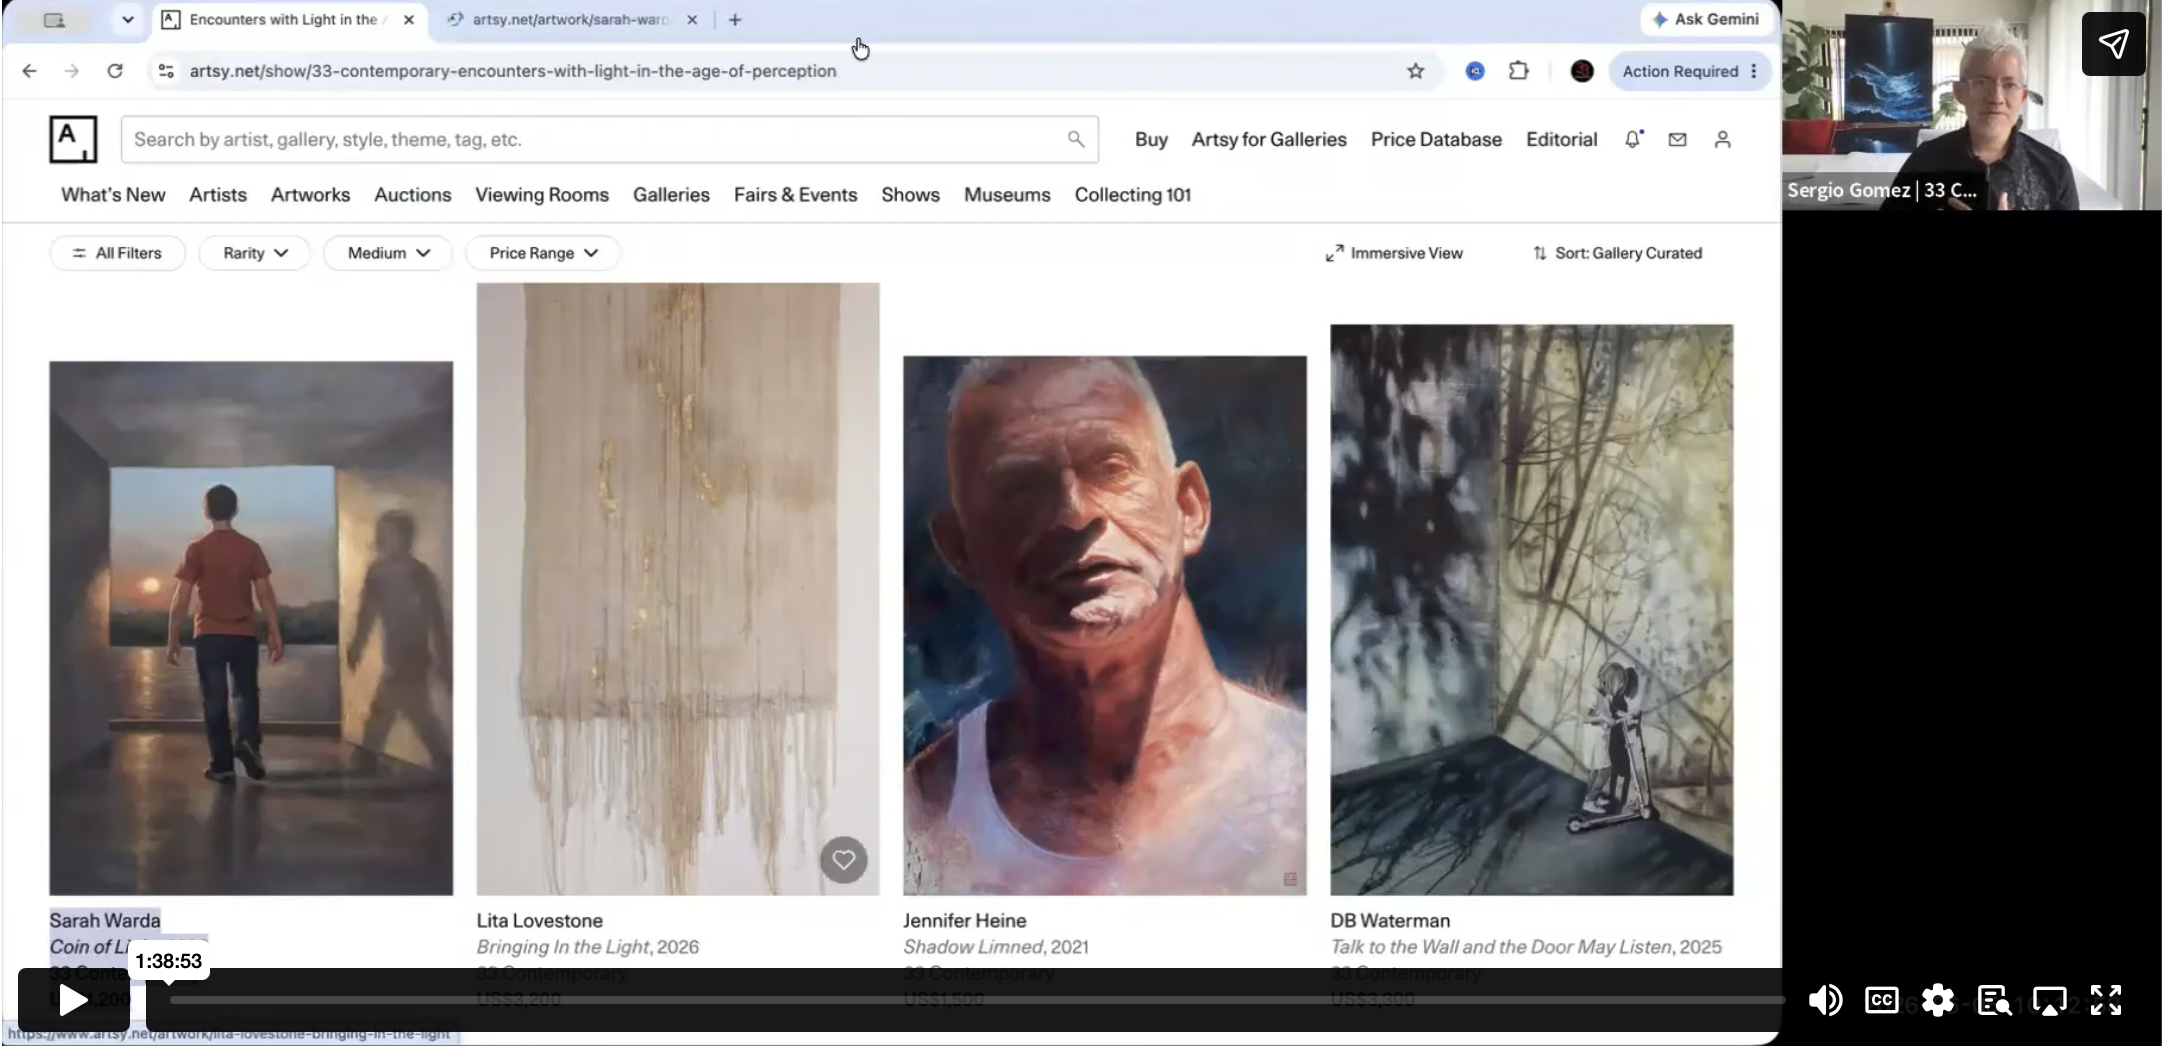The height and width of the screenshot is (1046, 2164).
Task: Open Sarah Warda painting thumbnail
Action: 251,628
